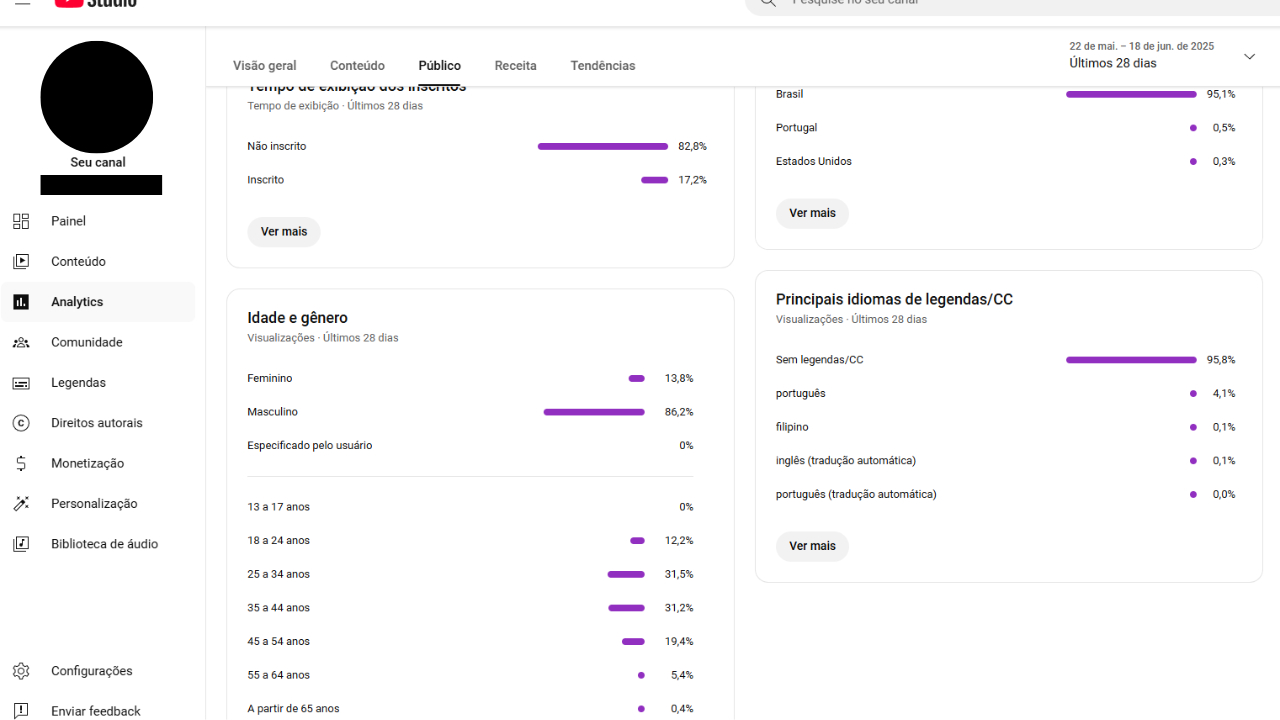The width and height of the screenshot is (1280, 720).
Task: Click the Inscrito 17,2% row label
Action: click(x=266, y=180)
